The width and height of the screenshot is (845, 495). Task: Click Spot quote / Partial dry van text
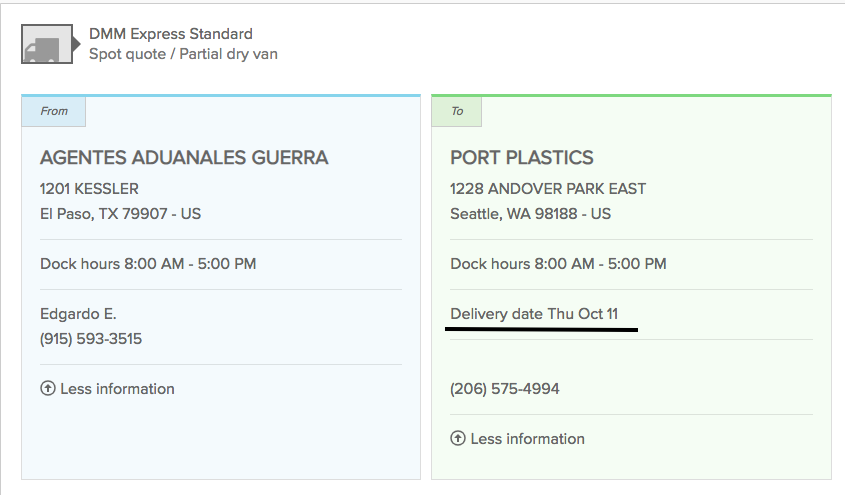pos(183,54)
